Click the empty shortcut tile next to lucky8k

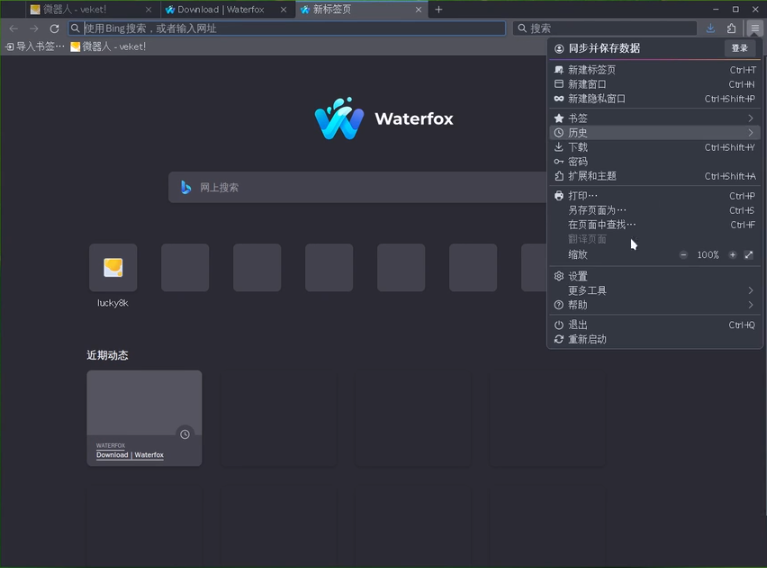[x=185, y=268]
